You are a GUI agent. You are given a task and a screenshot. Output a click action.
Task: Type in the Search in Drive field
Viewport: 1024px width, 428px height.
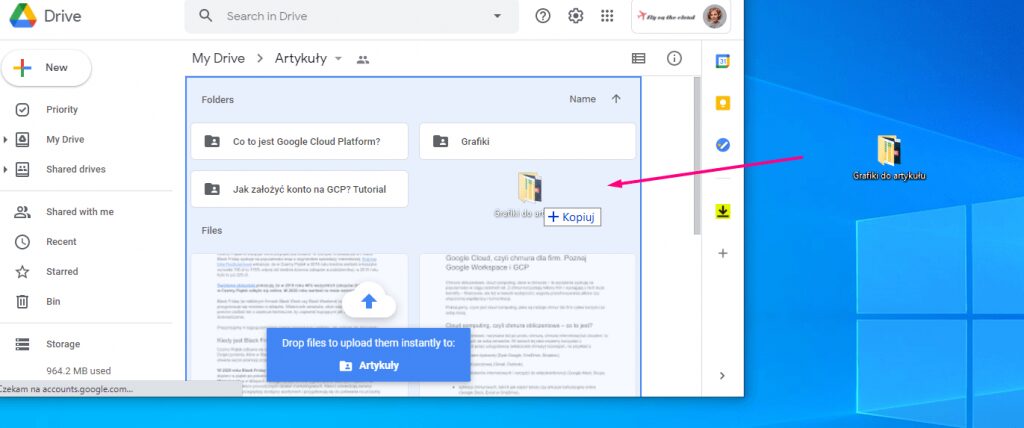352,16
